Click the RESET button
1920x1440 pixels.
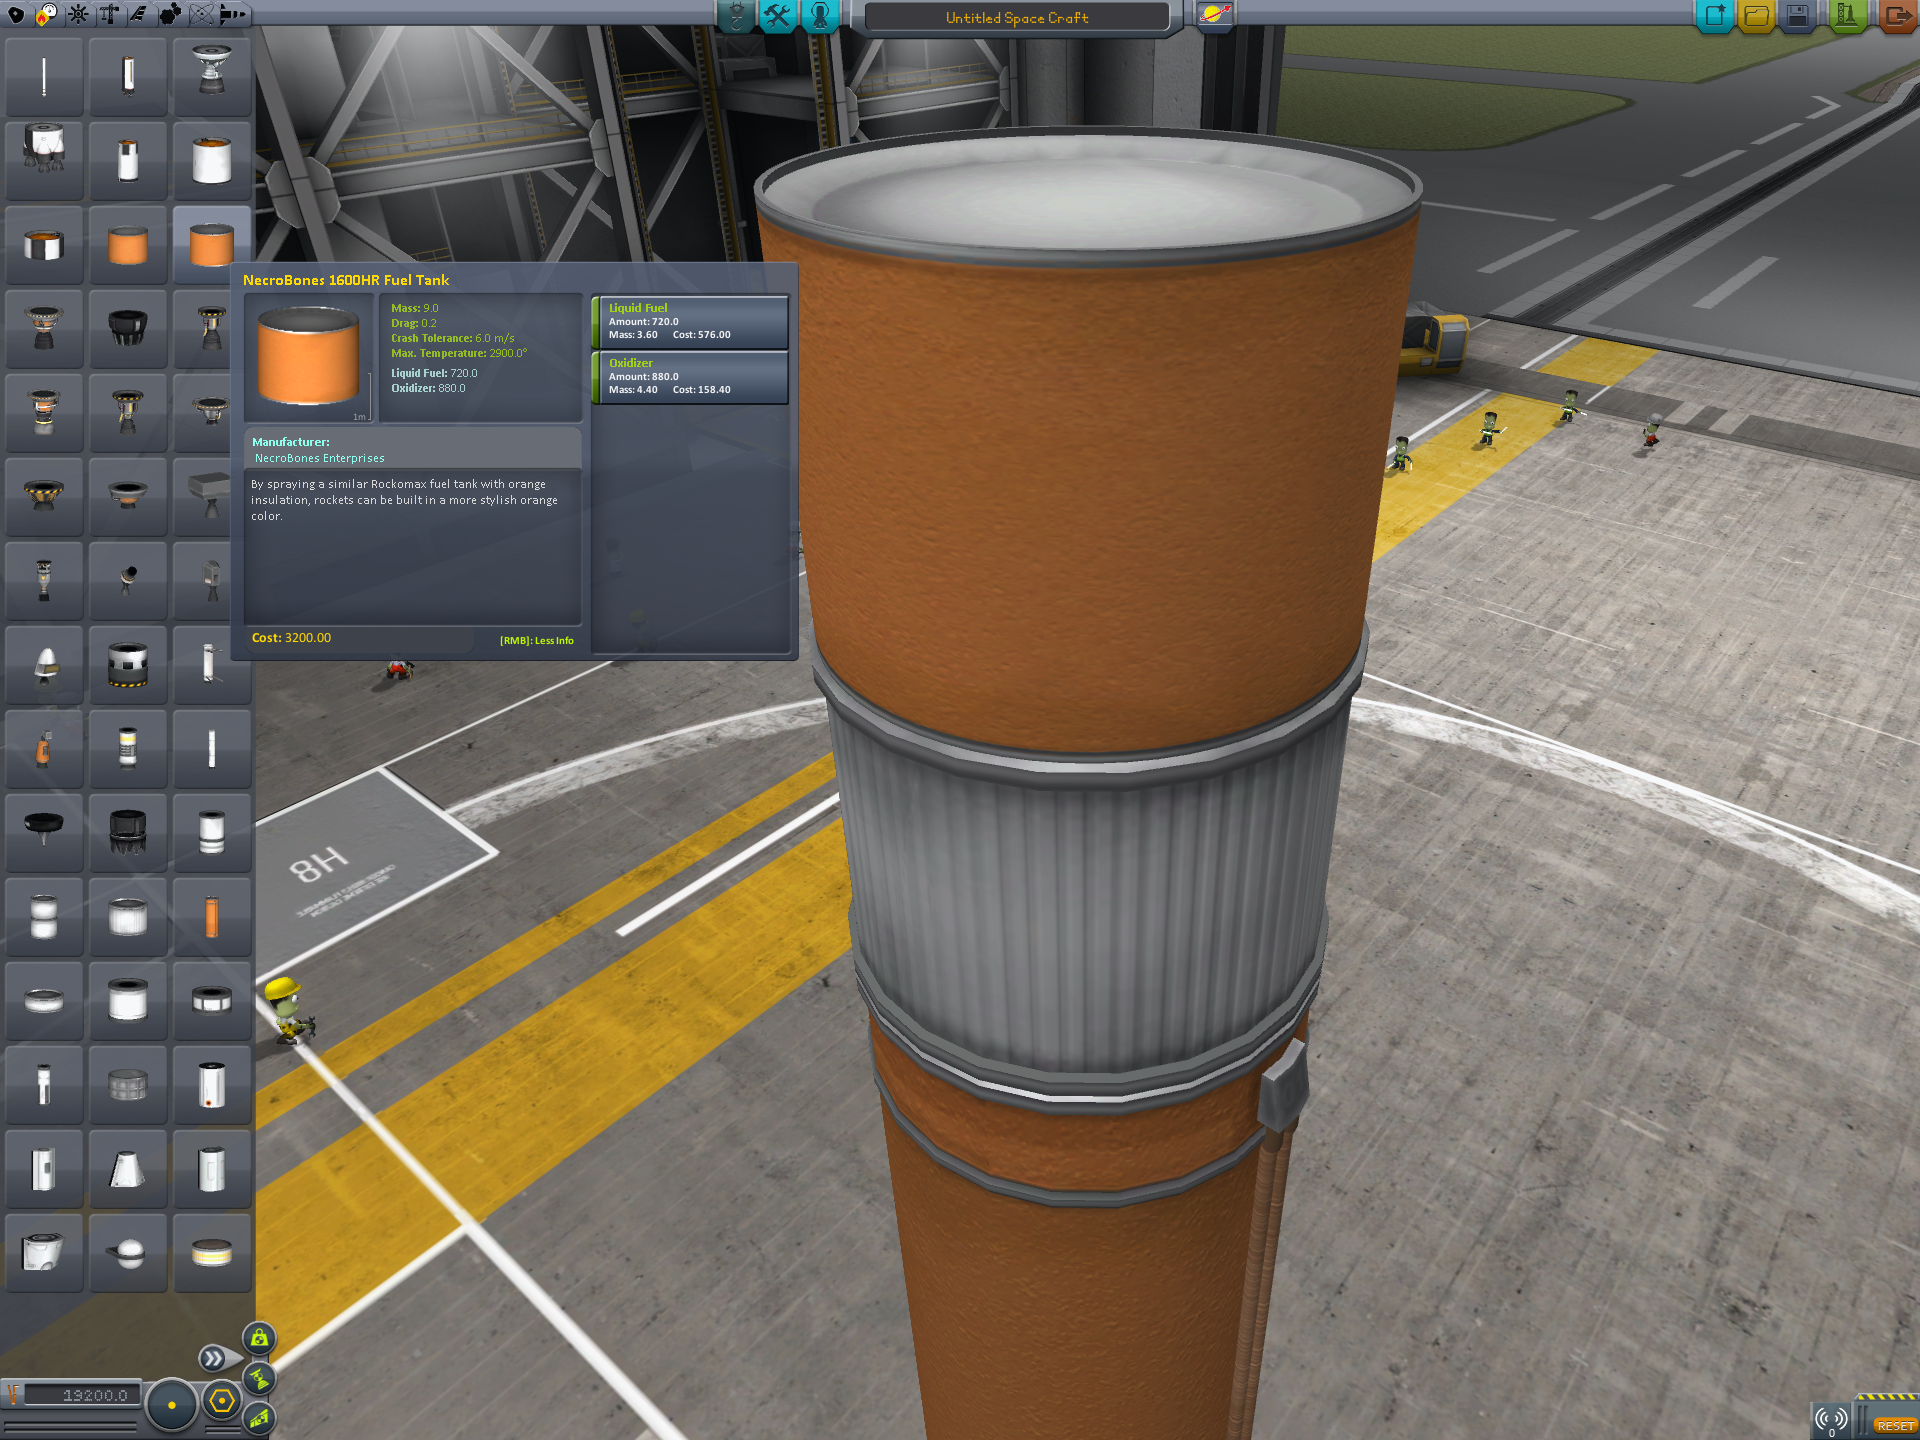(x=1894, y=1425)
